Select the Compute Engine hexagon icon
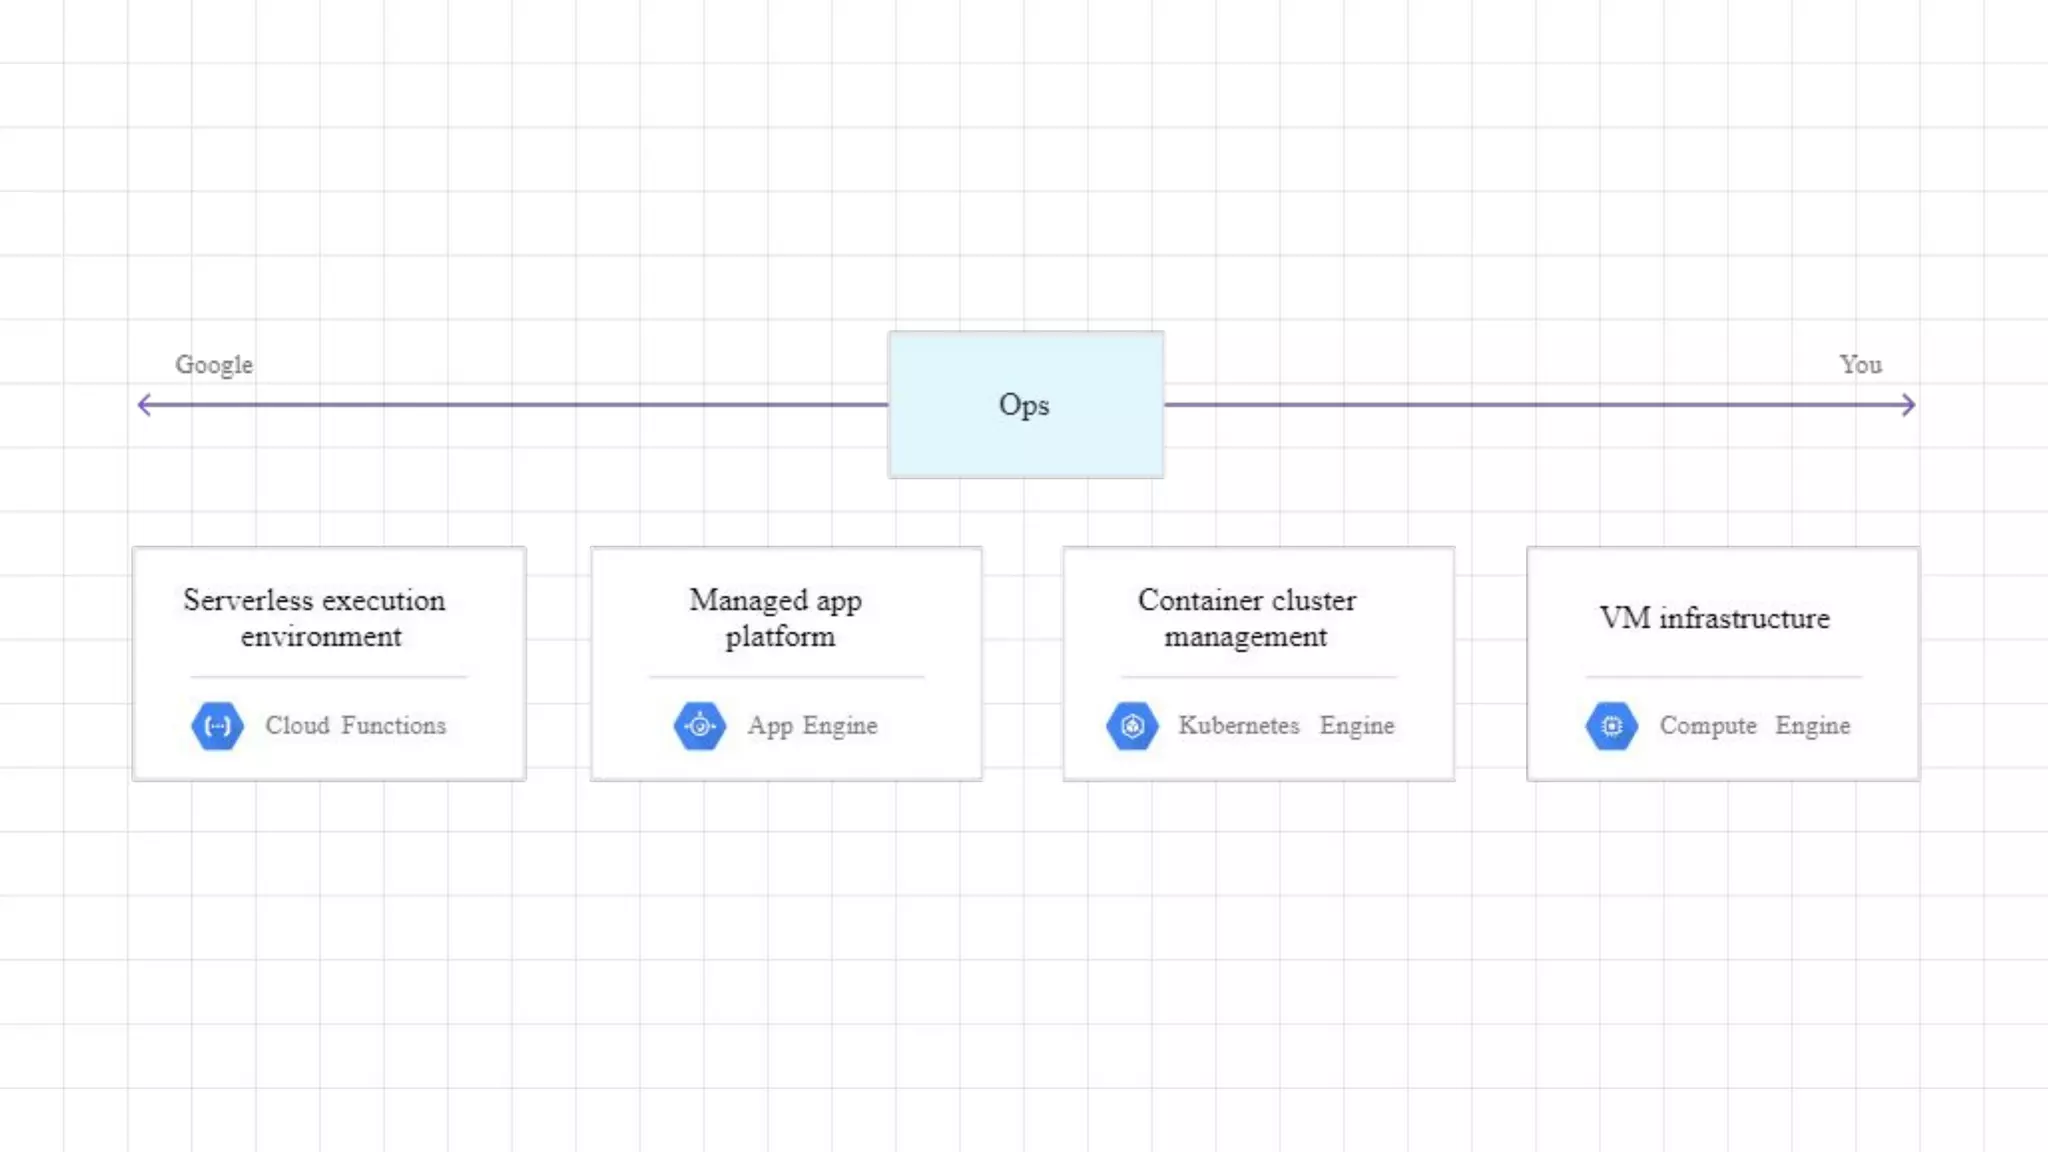Screen dimensions: 2048x1152 tap(1612, 726)
